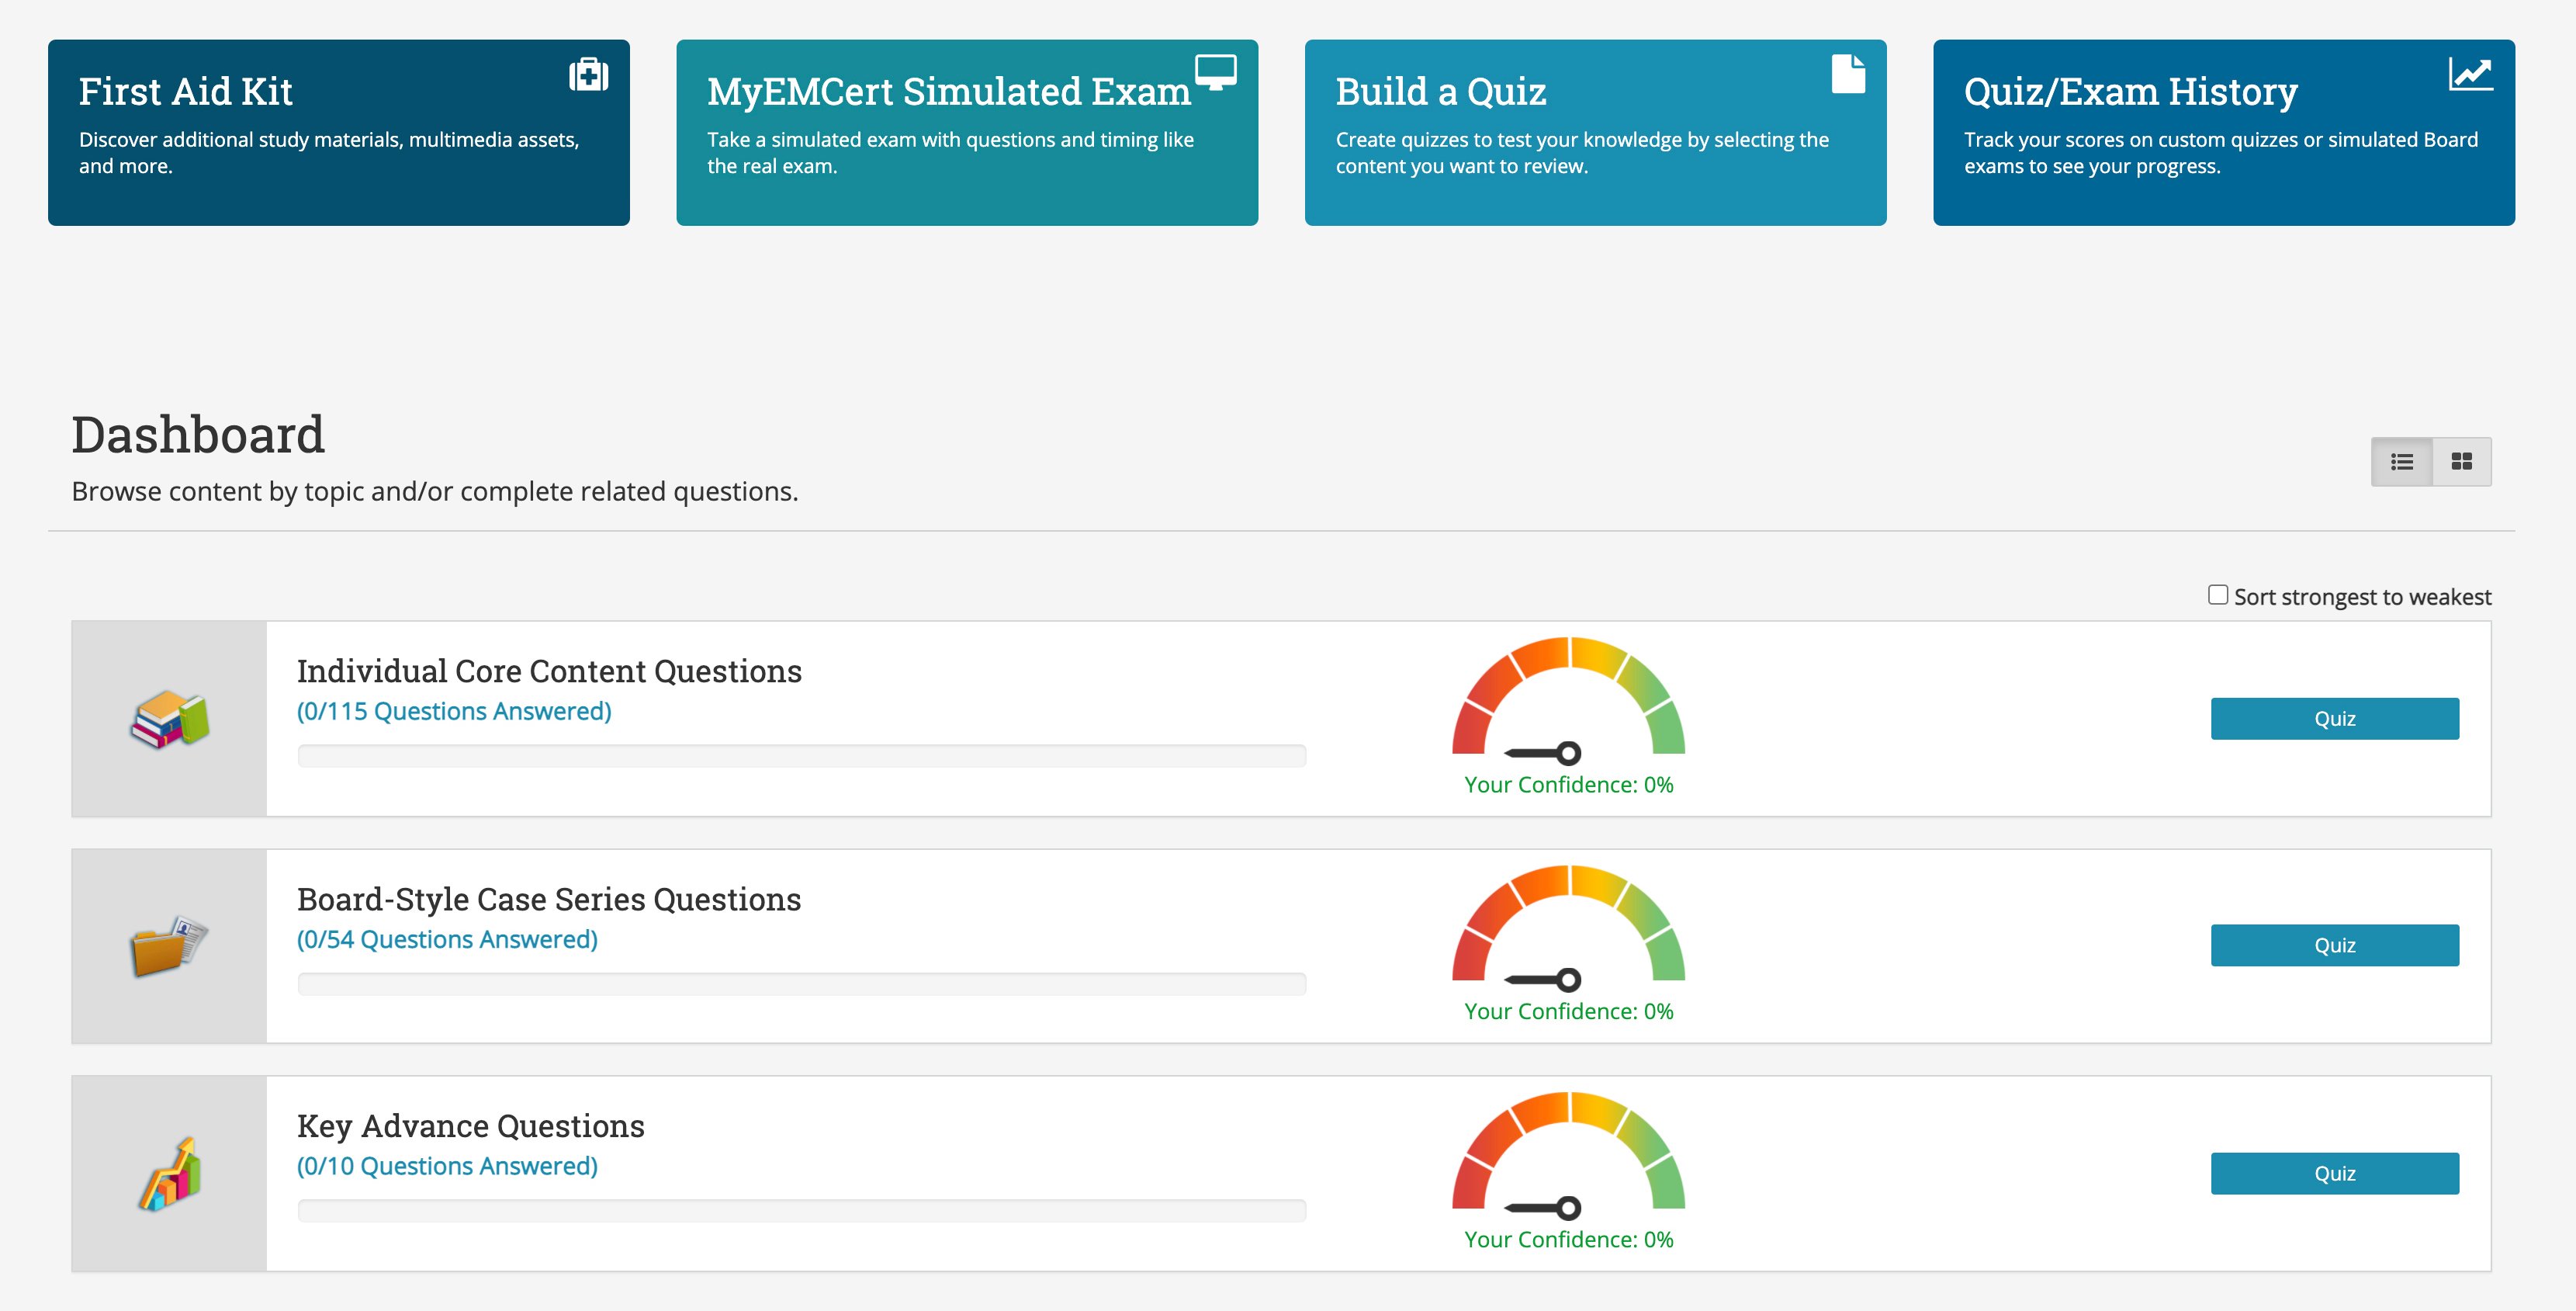2576x1311 pixels.
Task: Open the 0/10 Questions Answered link
Action: click(446, 1165)
